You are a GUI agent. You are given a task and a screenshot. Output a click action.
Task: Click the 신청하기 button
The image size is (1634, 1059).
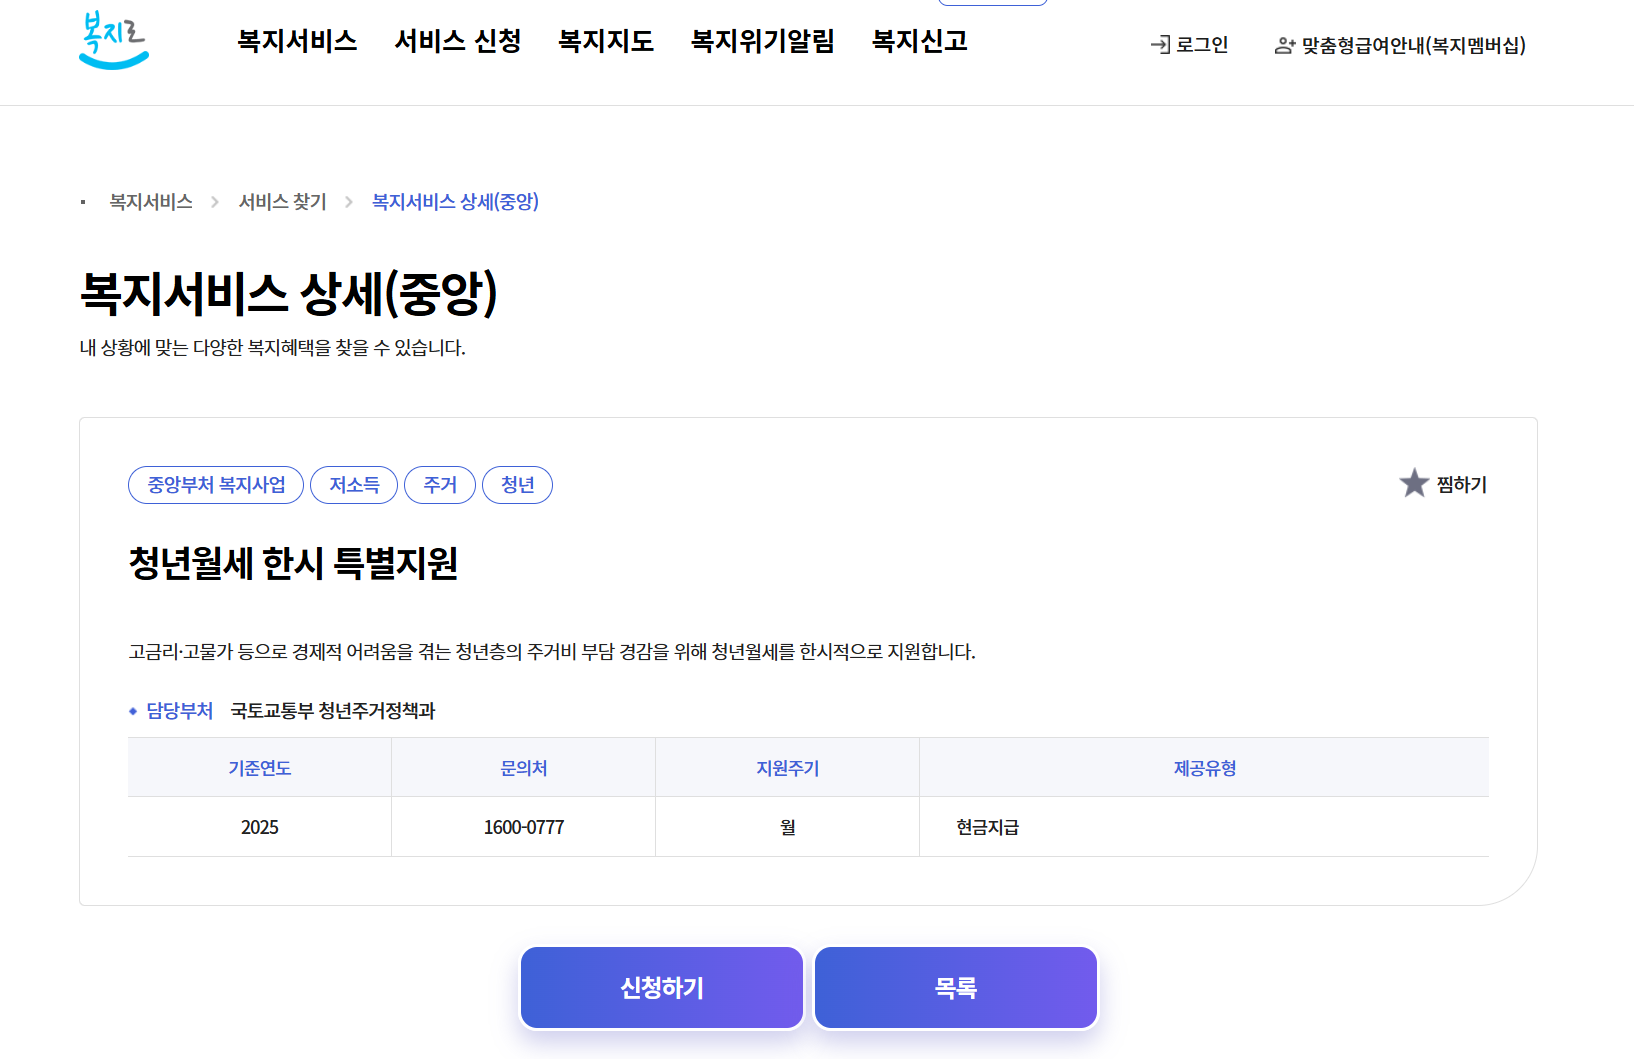click(661, 987)
